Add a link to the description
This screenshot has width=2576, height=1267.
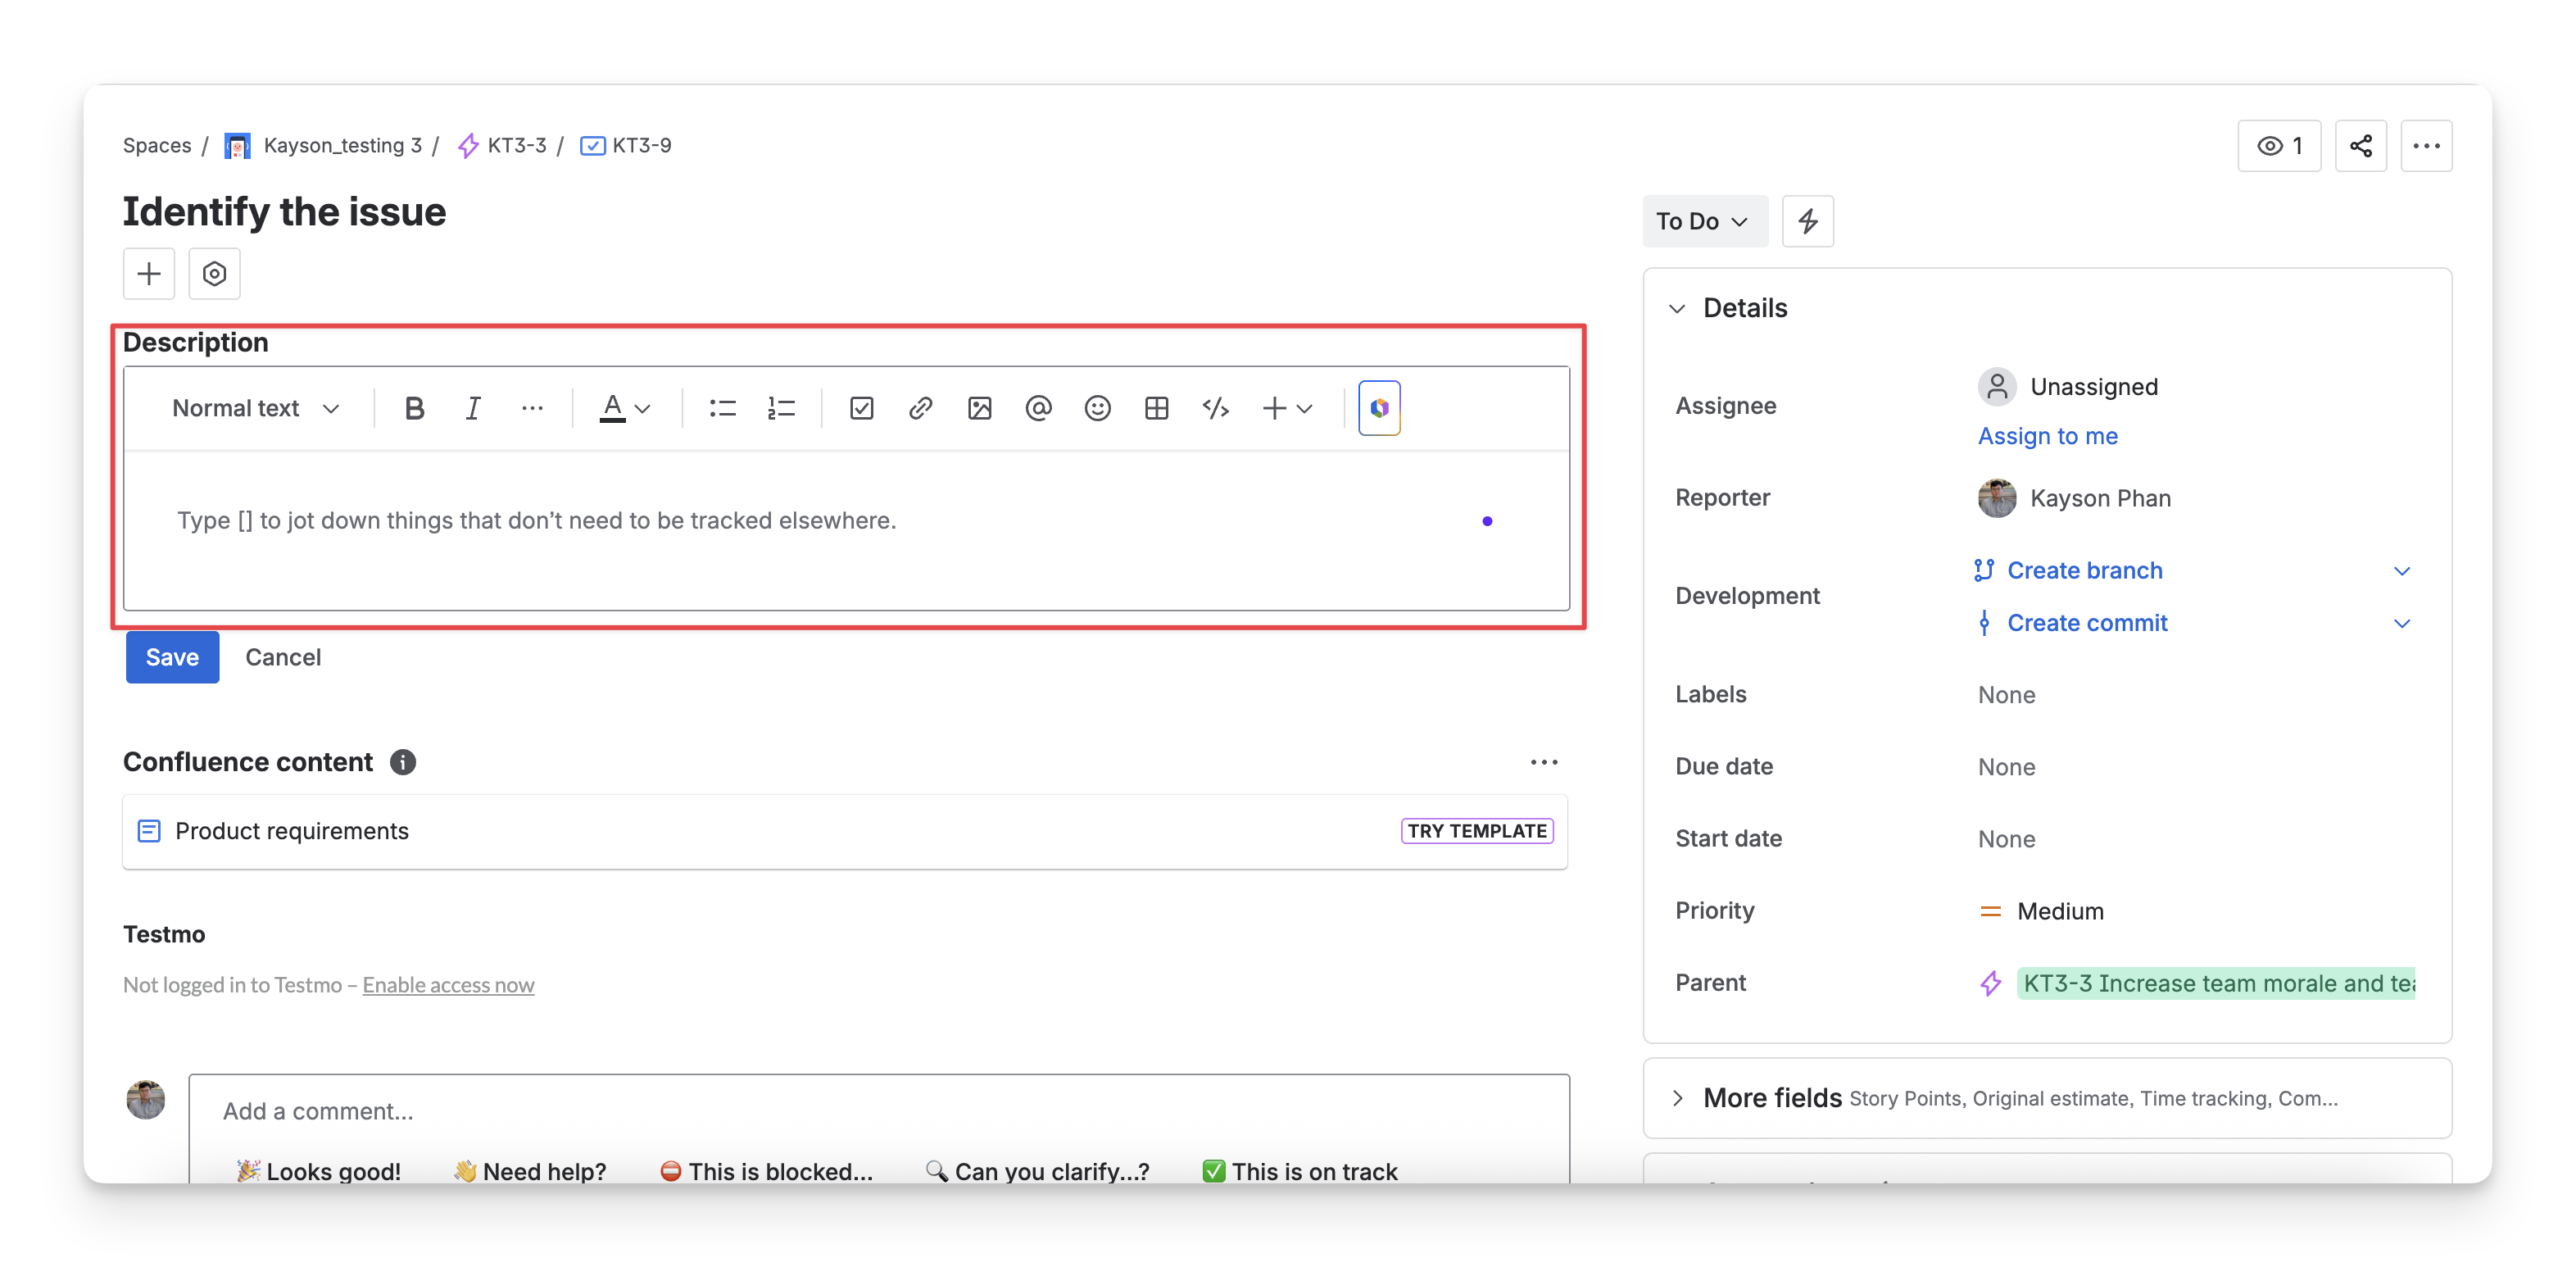click(920, 408)
